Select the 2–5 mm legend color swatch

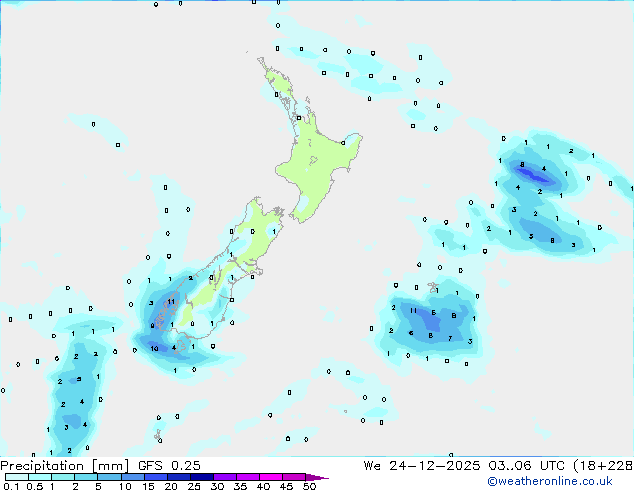[x=86, y=477]
